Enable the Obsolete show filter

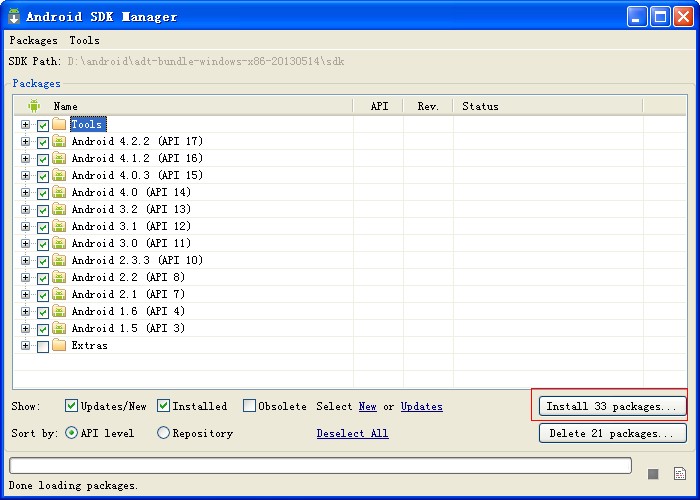[x=249, y=406]
